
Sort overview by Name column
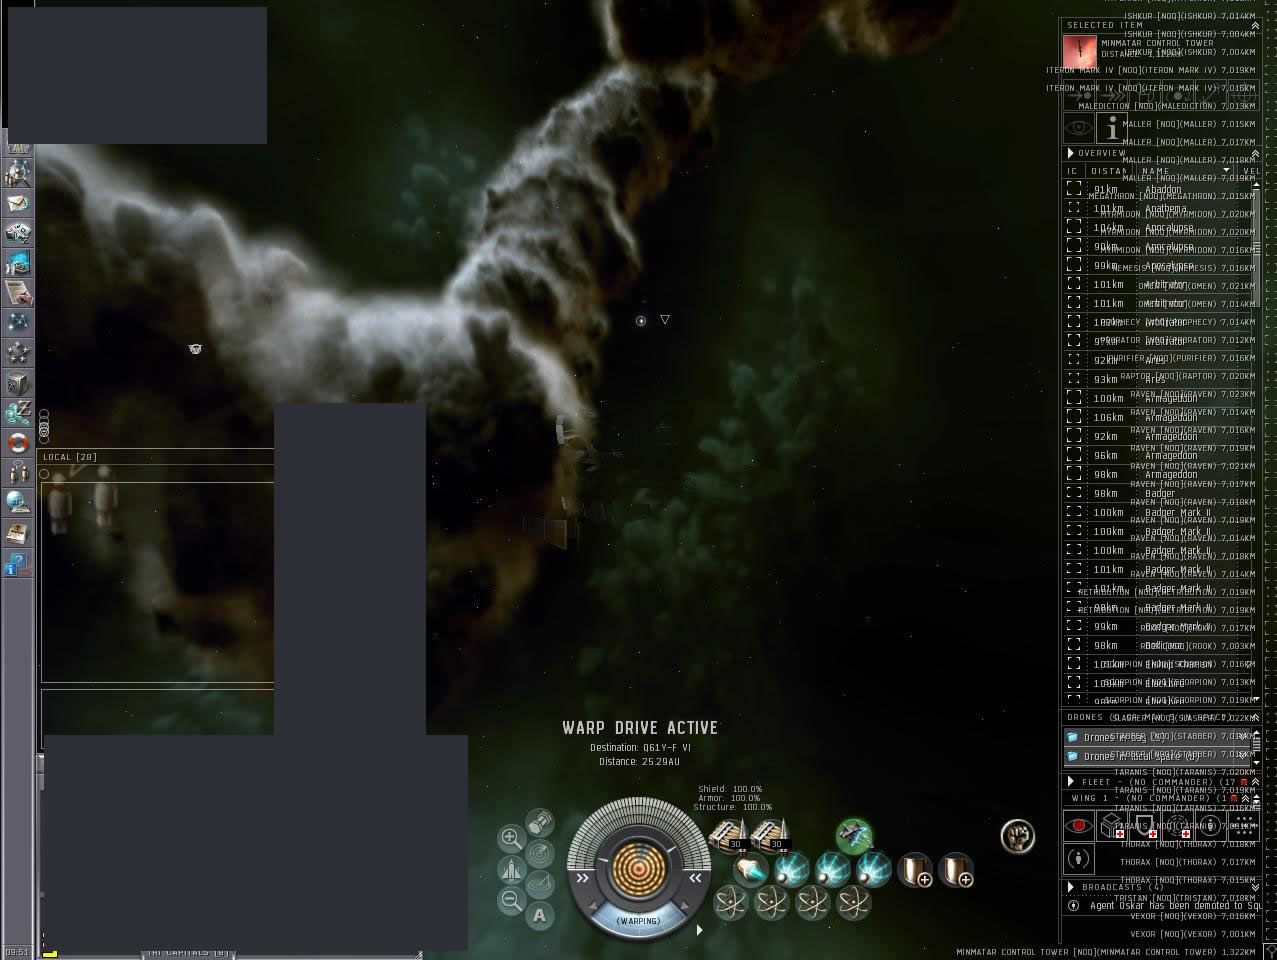[1186, 171]
